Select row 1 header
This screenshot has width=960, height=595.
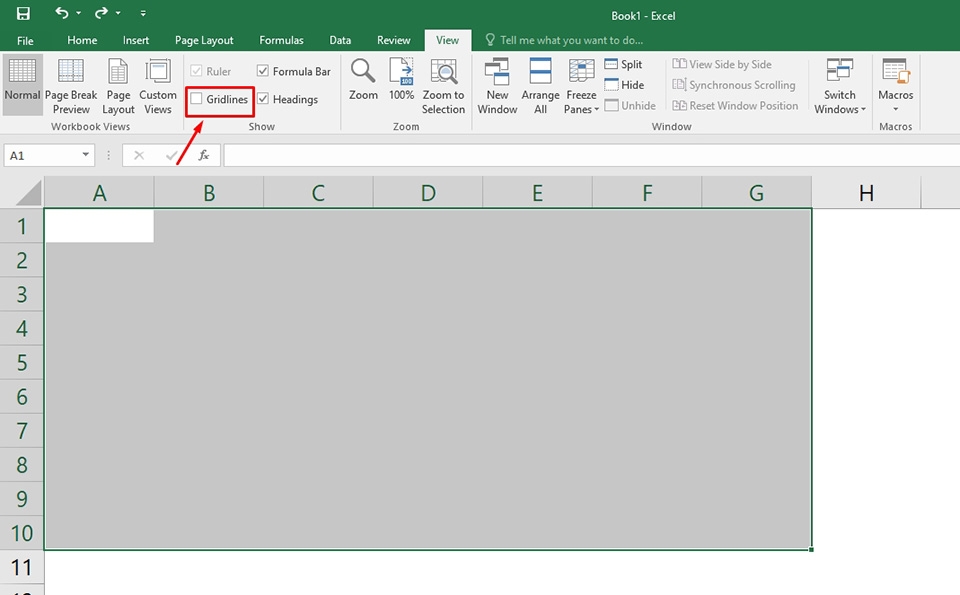[x=22, y=226]
